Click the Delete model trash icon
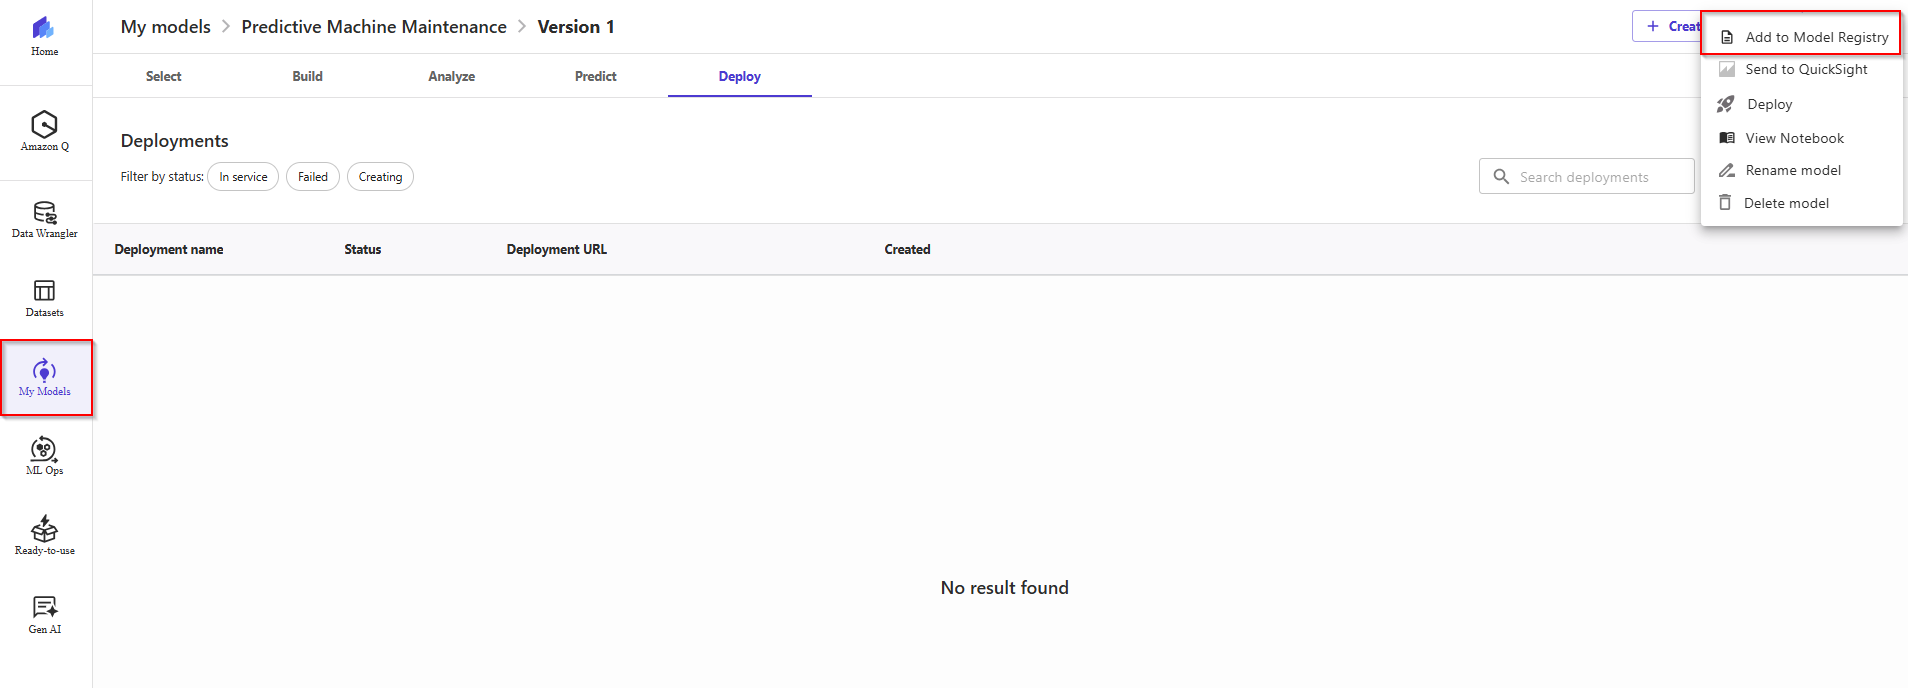This screenshot has height=688, width=1908. (1725, 203)
